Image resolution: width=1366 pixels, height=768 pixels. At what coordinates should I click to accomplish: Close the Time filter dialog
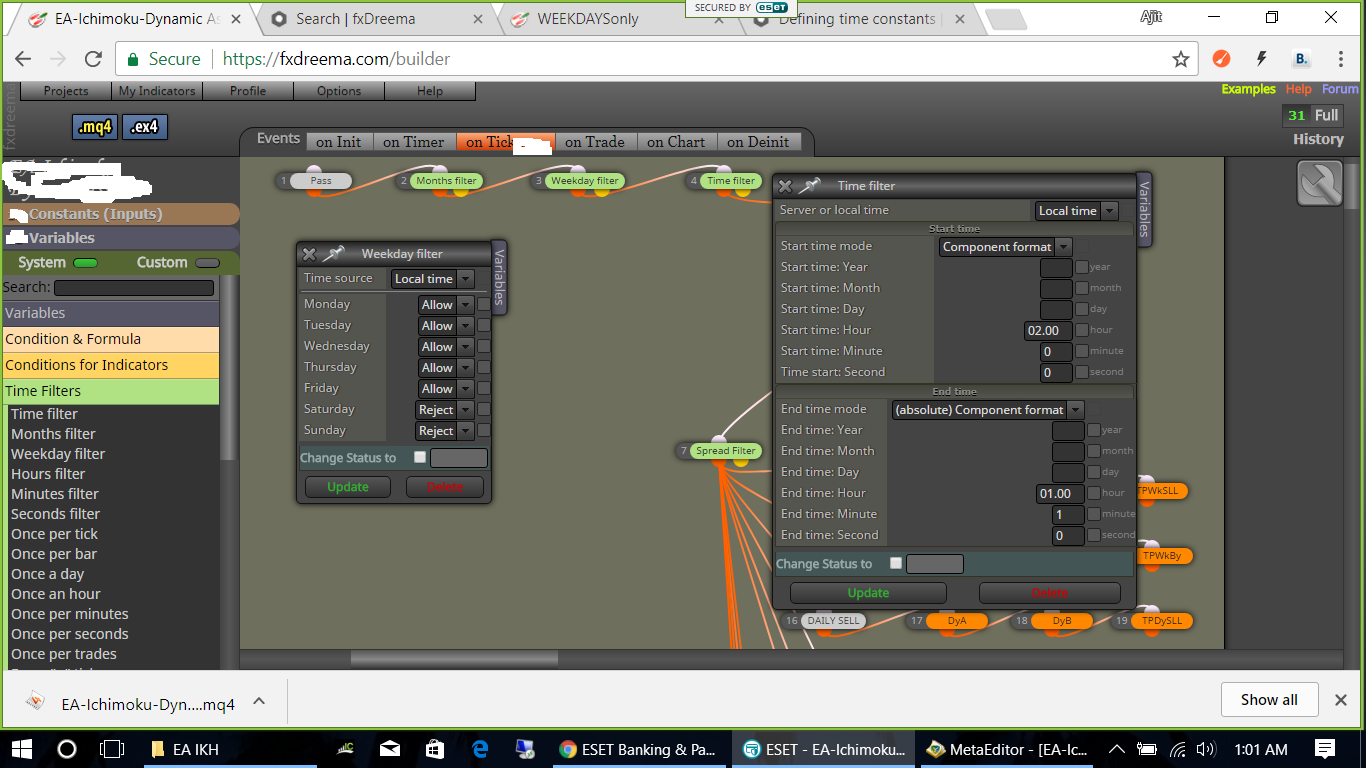pos(785,186)
